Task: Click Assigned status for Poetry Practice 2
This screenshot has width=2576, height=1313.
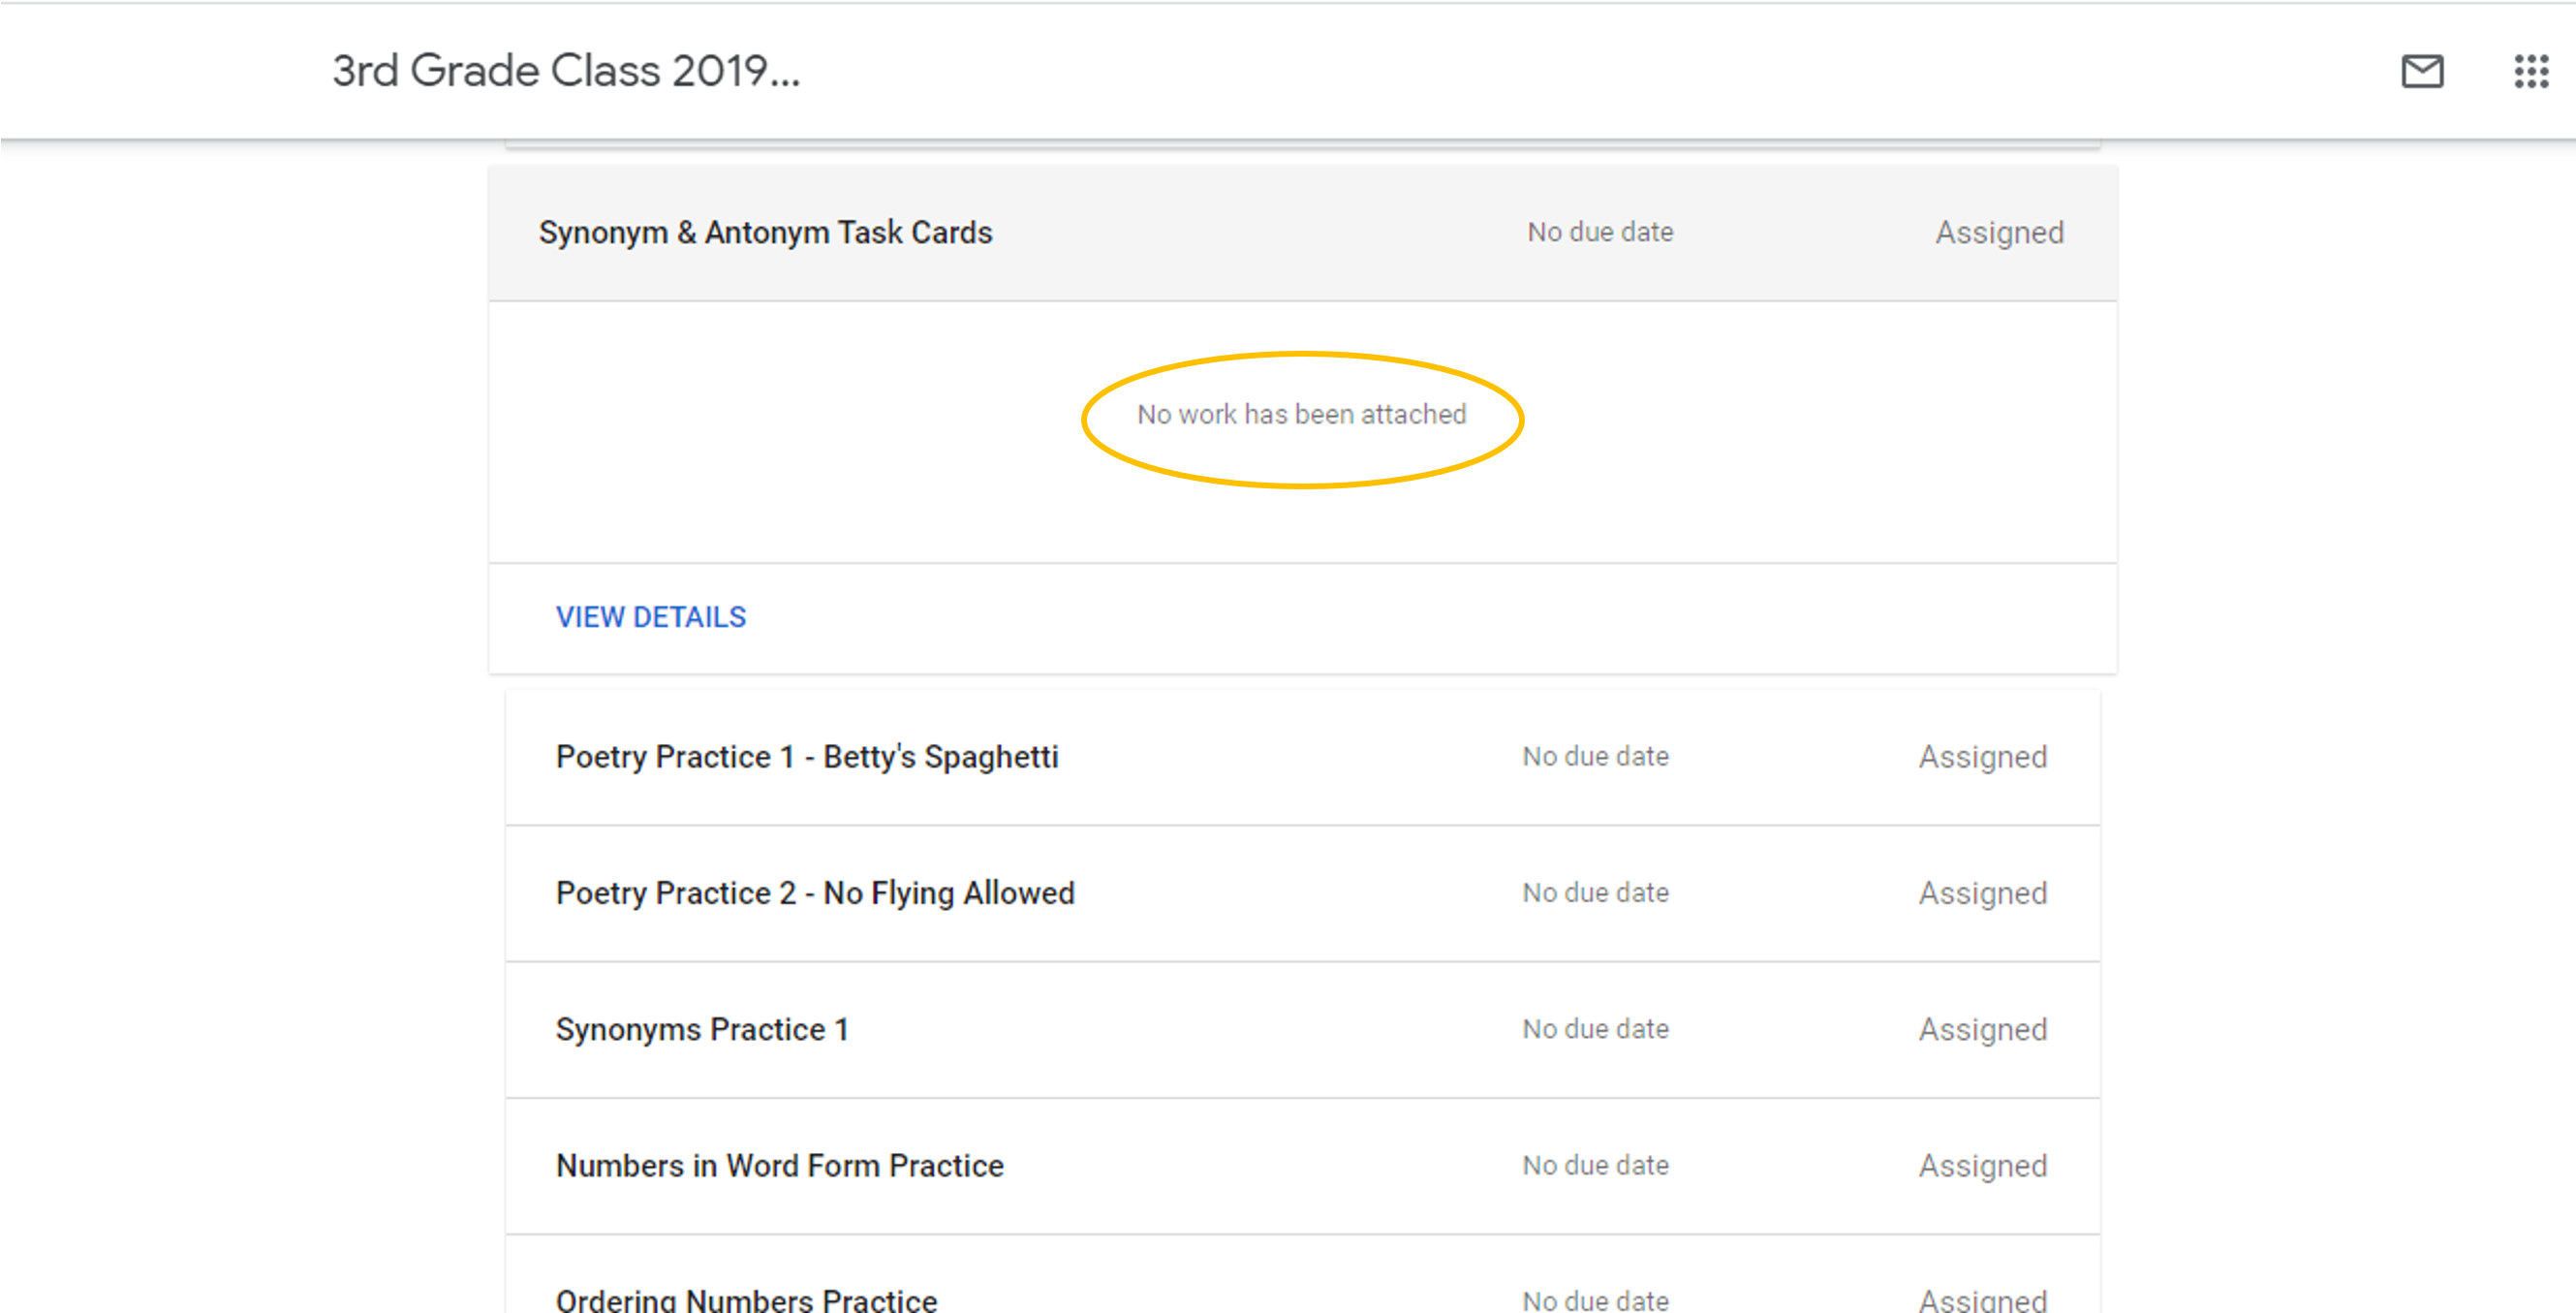Action: point(1982,893)
